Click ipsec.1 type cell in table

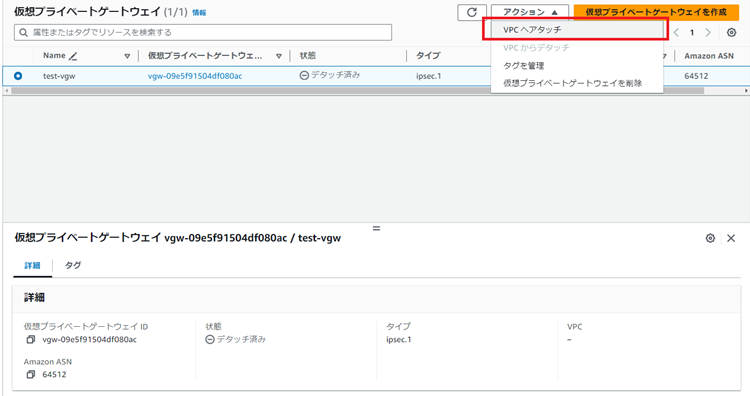[x=429, y=76]
